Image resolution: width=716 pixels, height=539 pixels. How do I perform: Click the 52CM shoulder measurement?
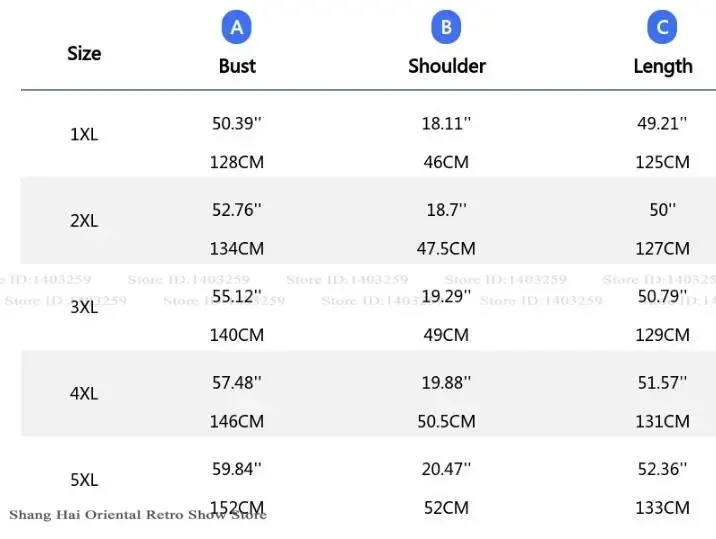(446, 508)
